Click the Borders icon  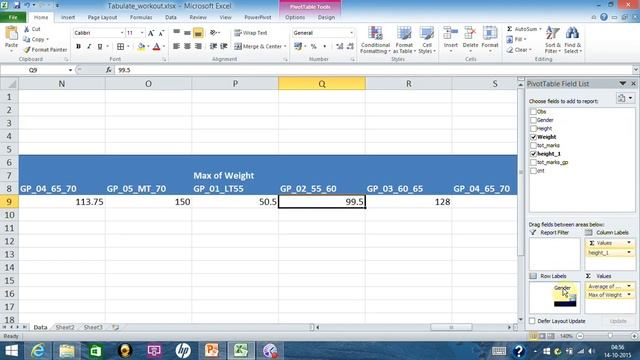coord(120,47)
